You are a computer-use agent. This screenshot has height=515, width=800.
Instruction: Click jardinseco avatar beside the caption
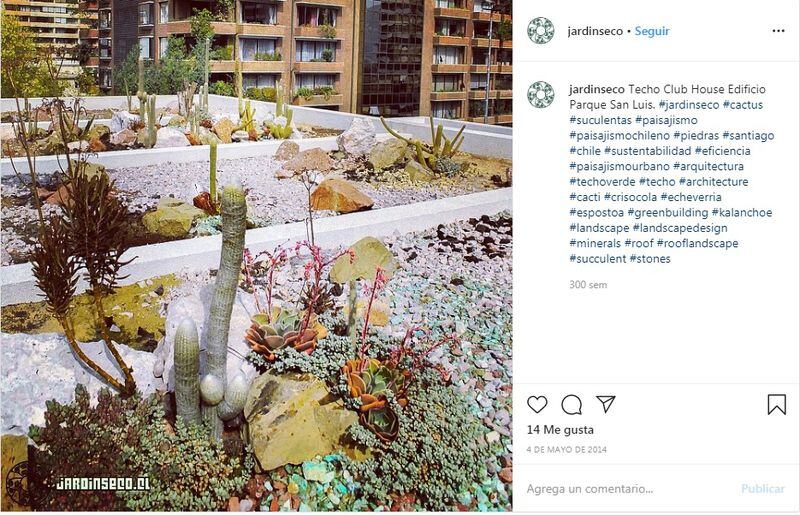coord(541,94)
